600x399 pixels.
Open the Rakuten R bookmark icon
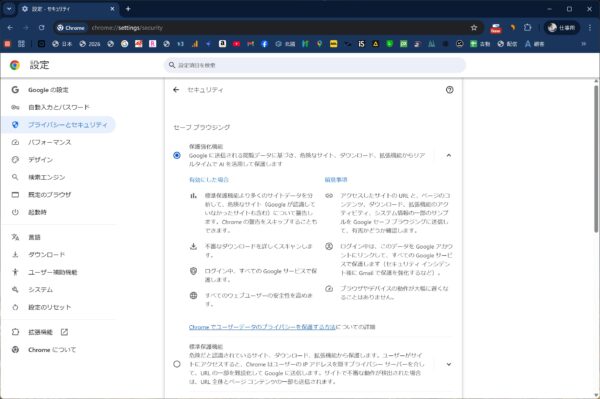click(153, 44)
